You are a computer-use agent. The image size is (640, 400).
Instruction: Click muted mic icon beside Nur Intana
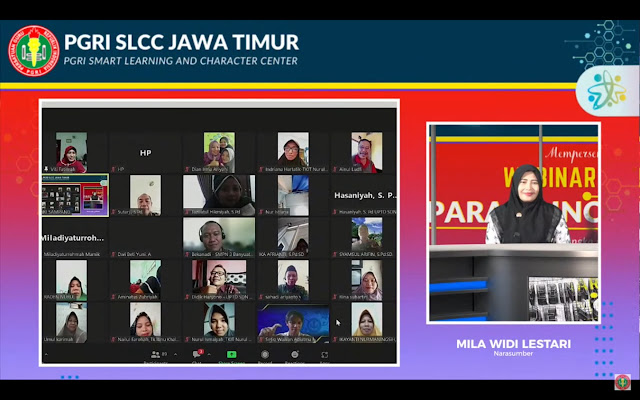tap(261, 212)
